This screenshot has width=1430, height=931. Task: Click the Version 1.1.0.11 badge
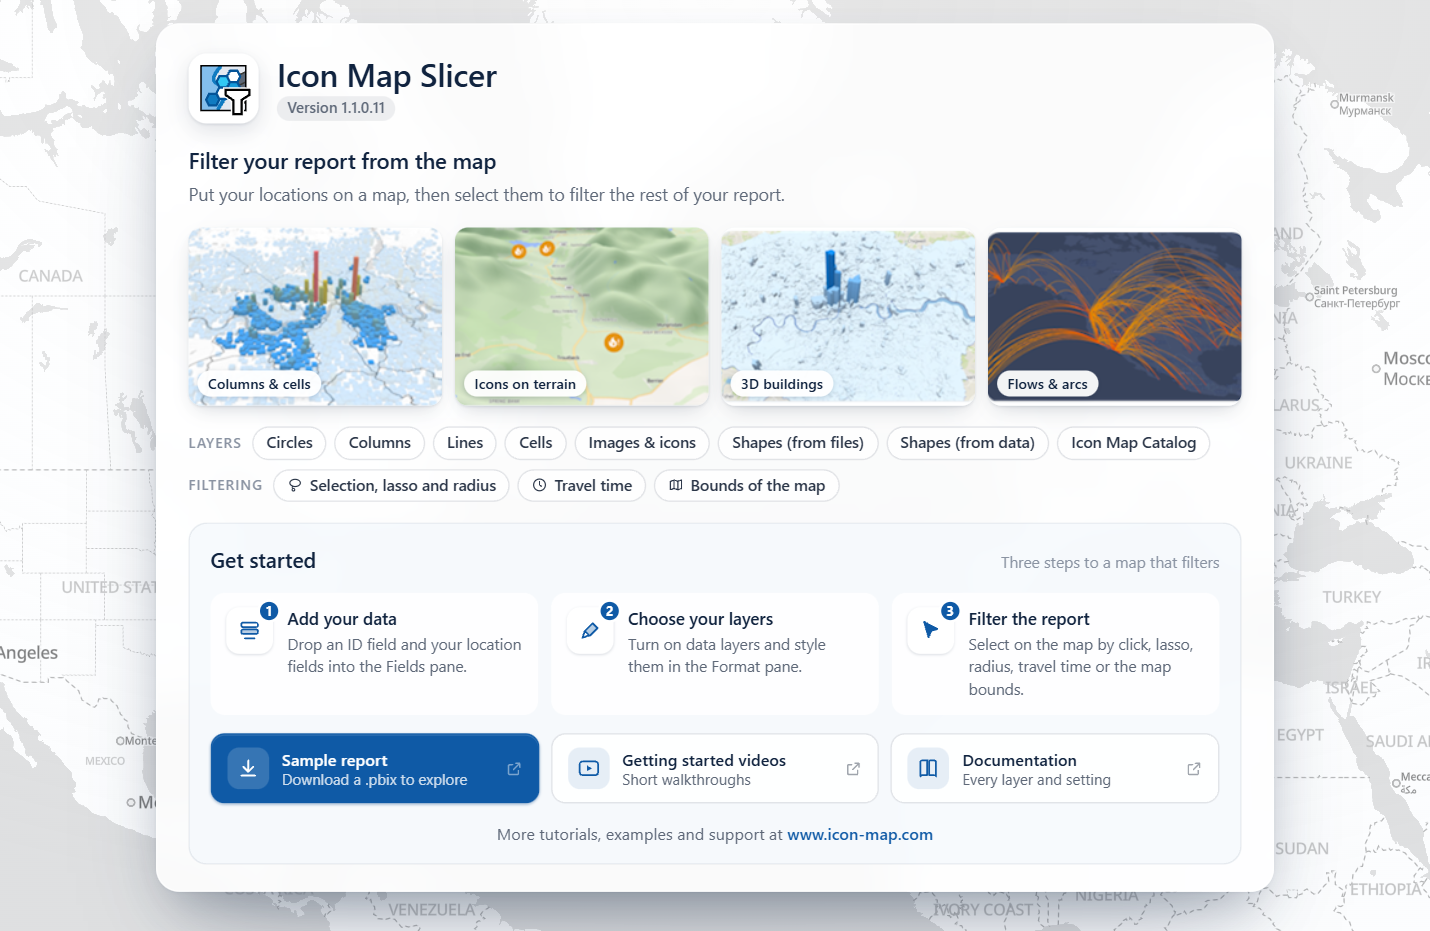pos(336,108)
